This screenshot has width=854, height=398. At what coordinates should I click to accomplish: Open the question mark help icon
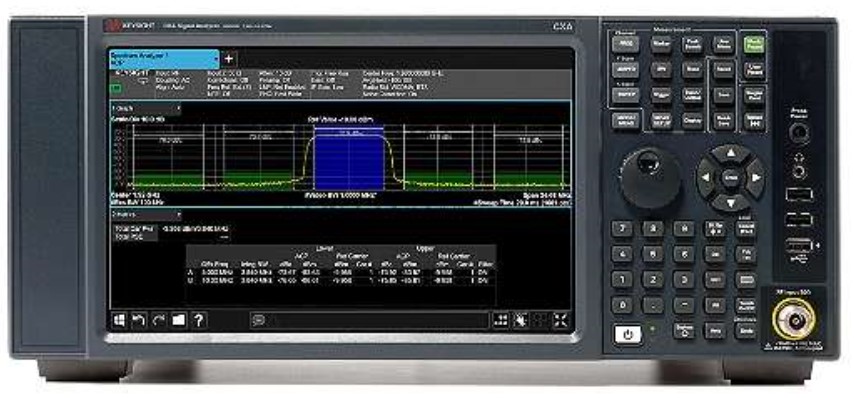click(199, 321)
